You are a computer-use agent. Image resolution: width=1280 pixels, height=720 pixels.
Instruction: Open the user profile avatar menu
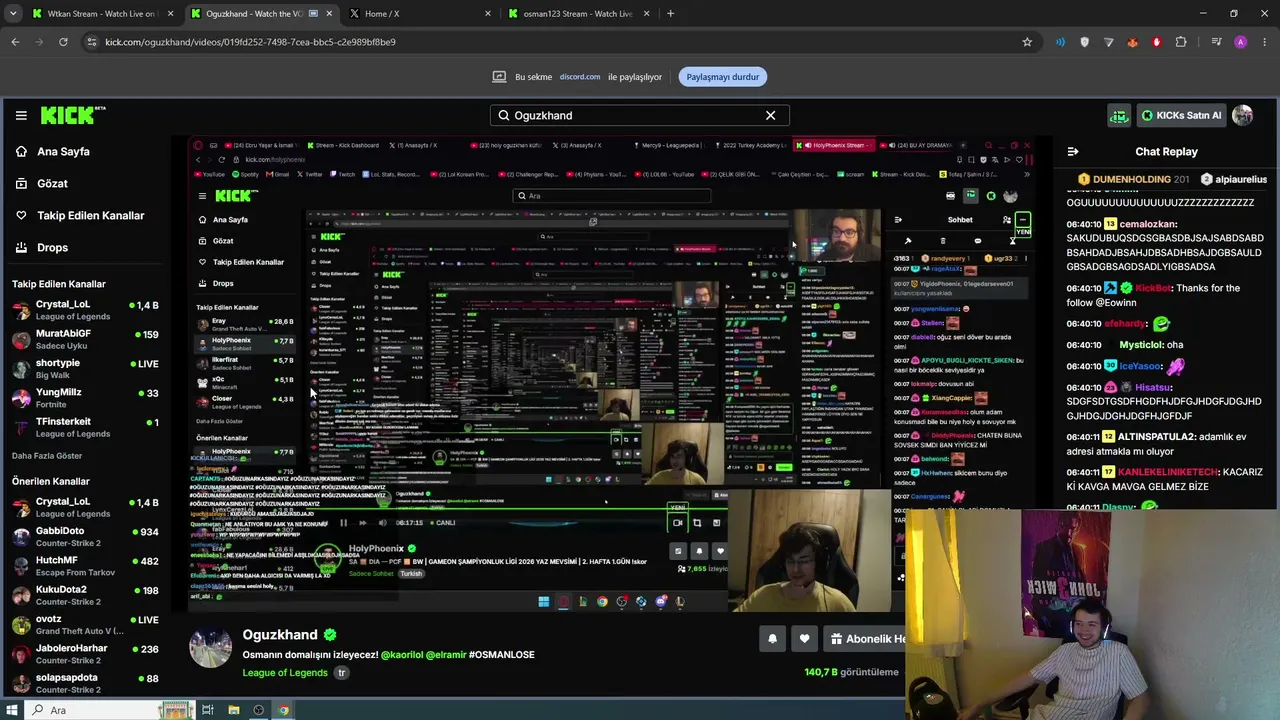click(x=1243, y=115)
